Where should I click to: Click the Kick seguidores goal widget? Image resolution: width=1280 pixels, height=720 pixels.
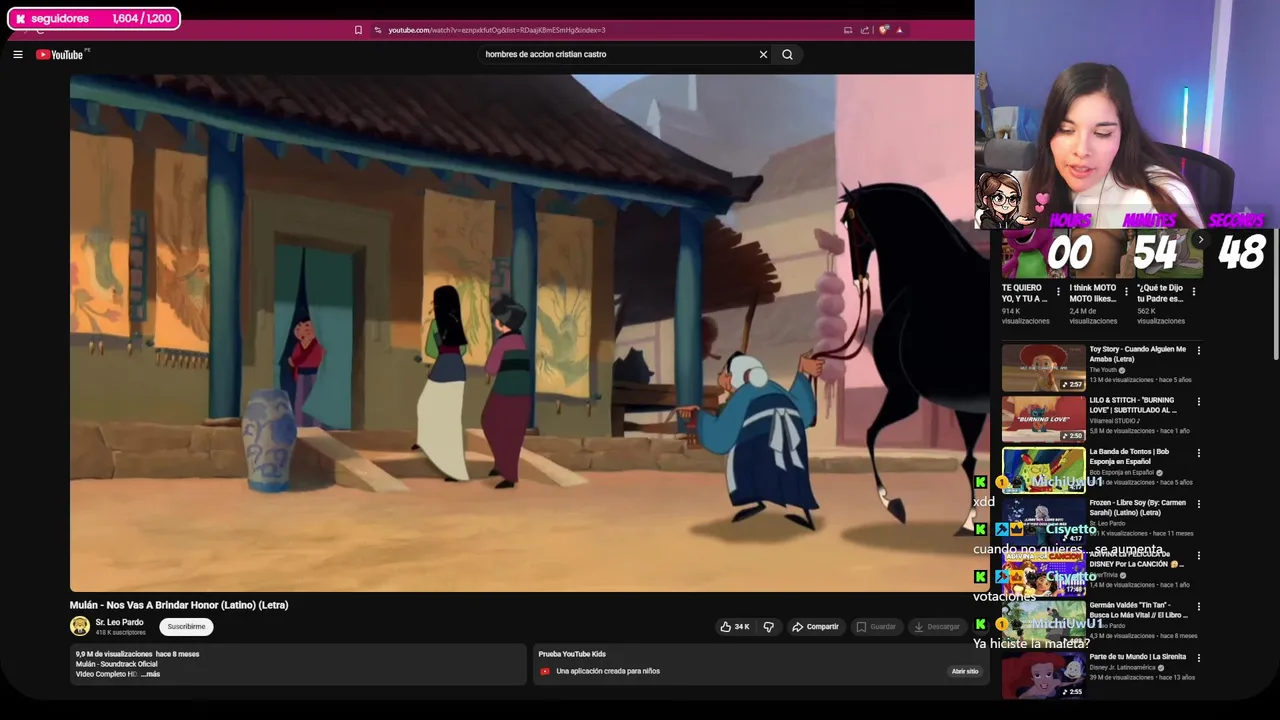pyautogui.click(x=94, y=18)
